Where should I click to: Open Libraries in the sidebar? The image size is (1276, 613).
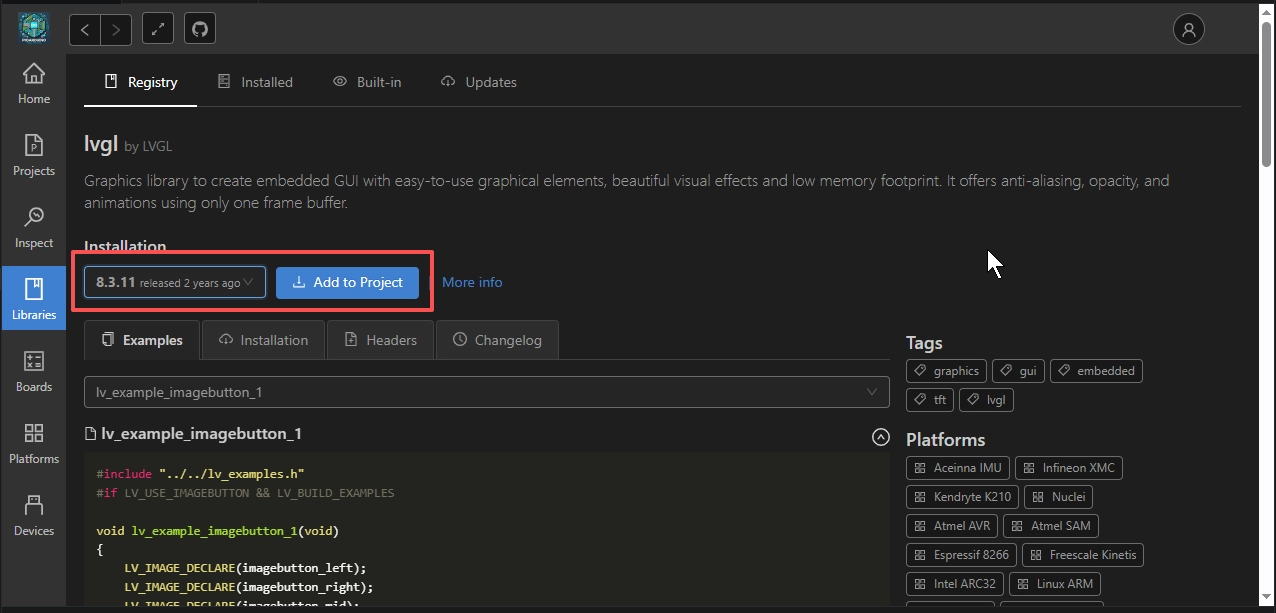(33, 299)
